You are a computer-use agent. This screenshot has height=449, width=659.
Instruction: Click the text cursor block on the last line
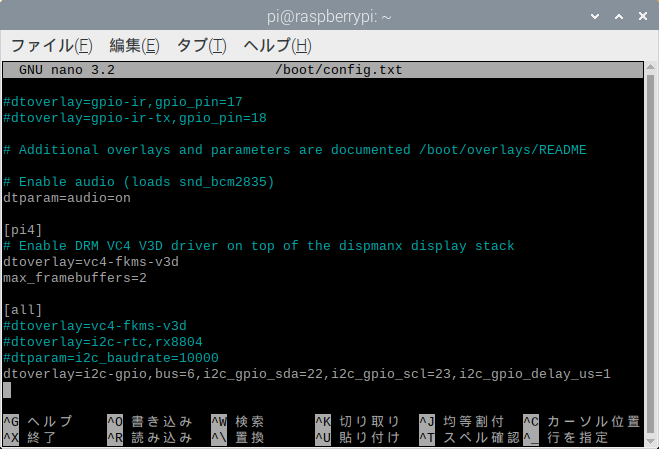coord(7,390)
